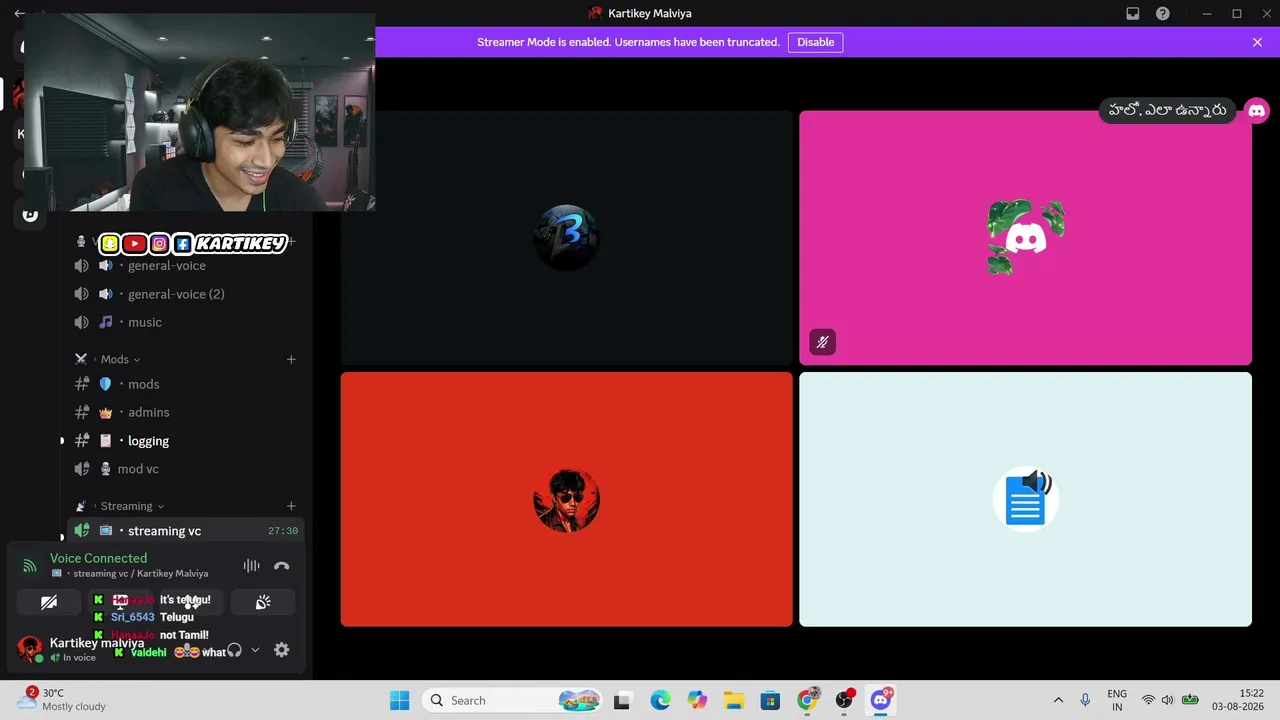The image size is (1280, 720).
Task: Open Microsoft Store from the taskbar
Action: (x=770, y=700)
